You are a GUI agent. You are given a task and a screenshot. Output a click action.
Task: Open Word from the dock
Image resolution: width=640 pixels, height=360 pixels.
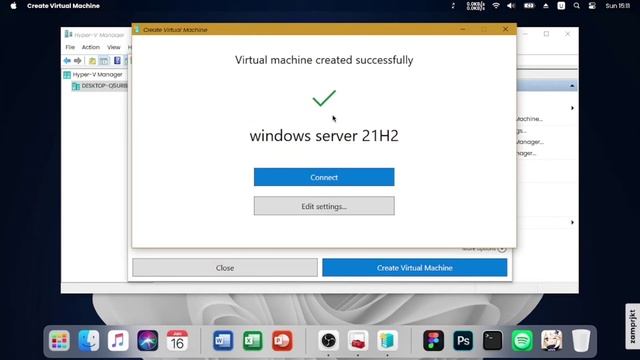coord(223,340)
